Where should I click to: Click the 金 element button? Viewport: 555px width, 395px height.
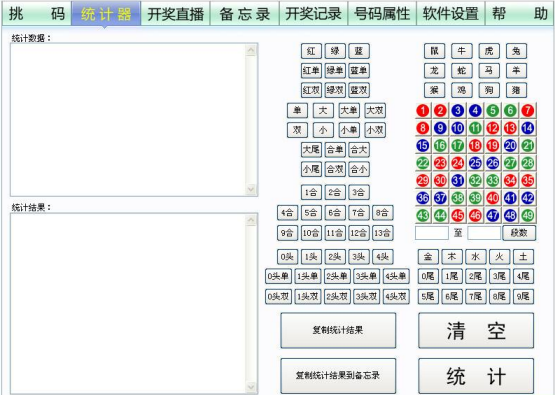[x=428, y=257]
